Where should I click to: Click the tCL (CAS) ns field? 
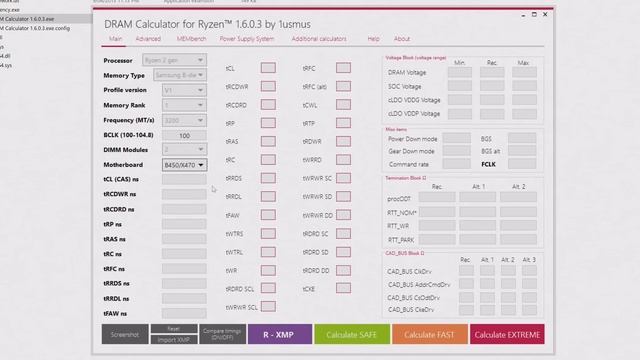tap(184, 179)
